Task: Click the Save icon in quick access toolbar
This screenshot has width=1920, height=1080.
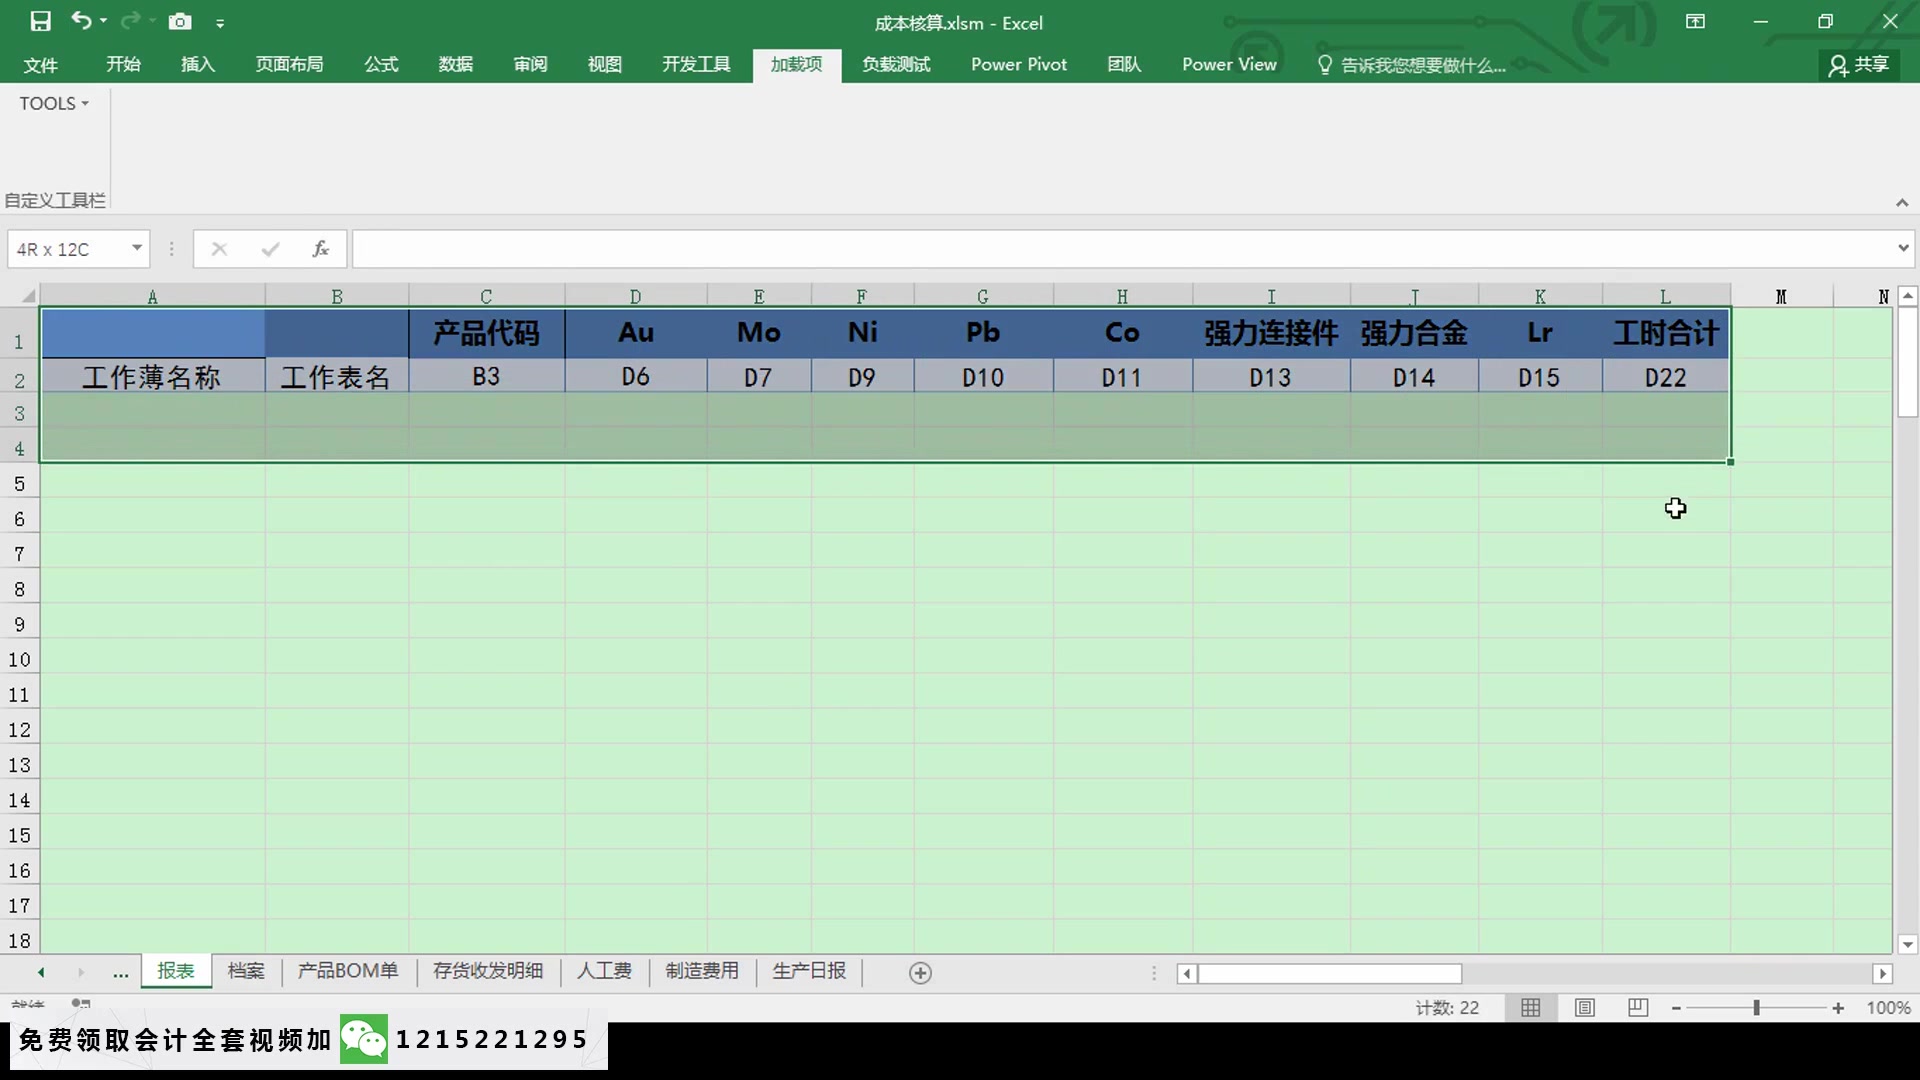Action: [40, 21]
